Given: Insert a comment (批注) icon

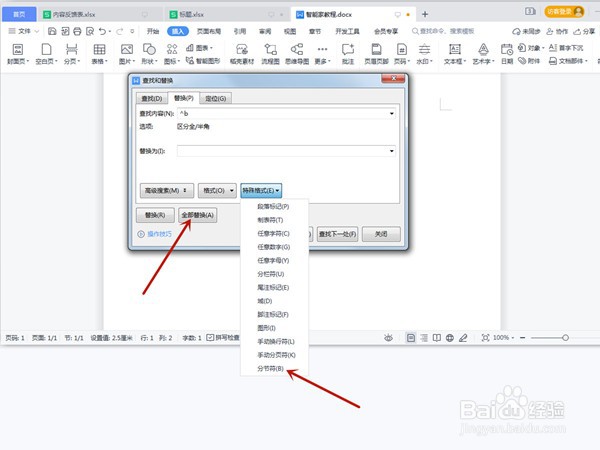Looking at the screenshot, I should click(348, 54).
